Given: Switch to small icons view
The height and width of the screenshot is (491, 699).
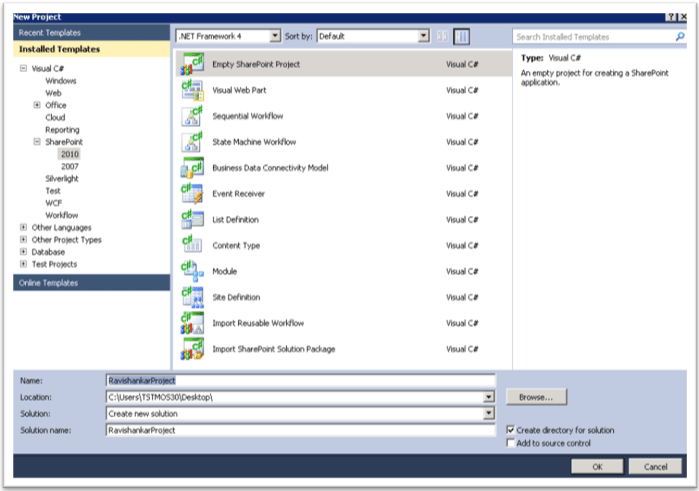Looking at the screenshot, I should 442,36.
